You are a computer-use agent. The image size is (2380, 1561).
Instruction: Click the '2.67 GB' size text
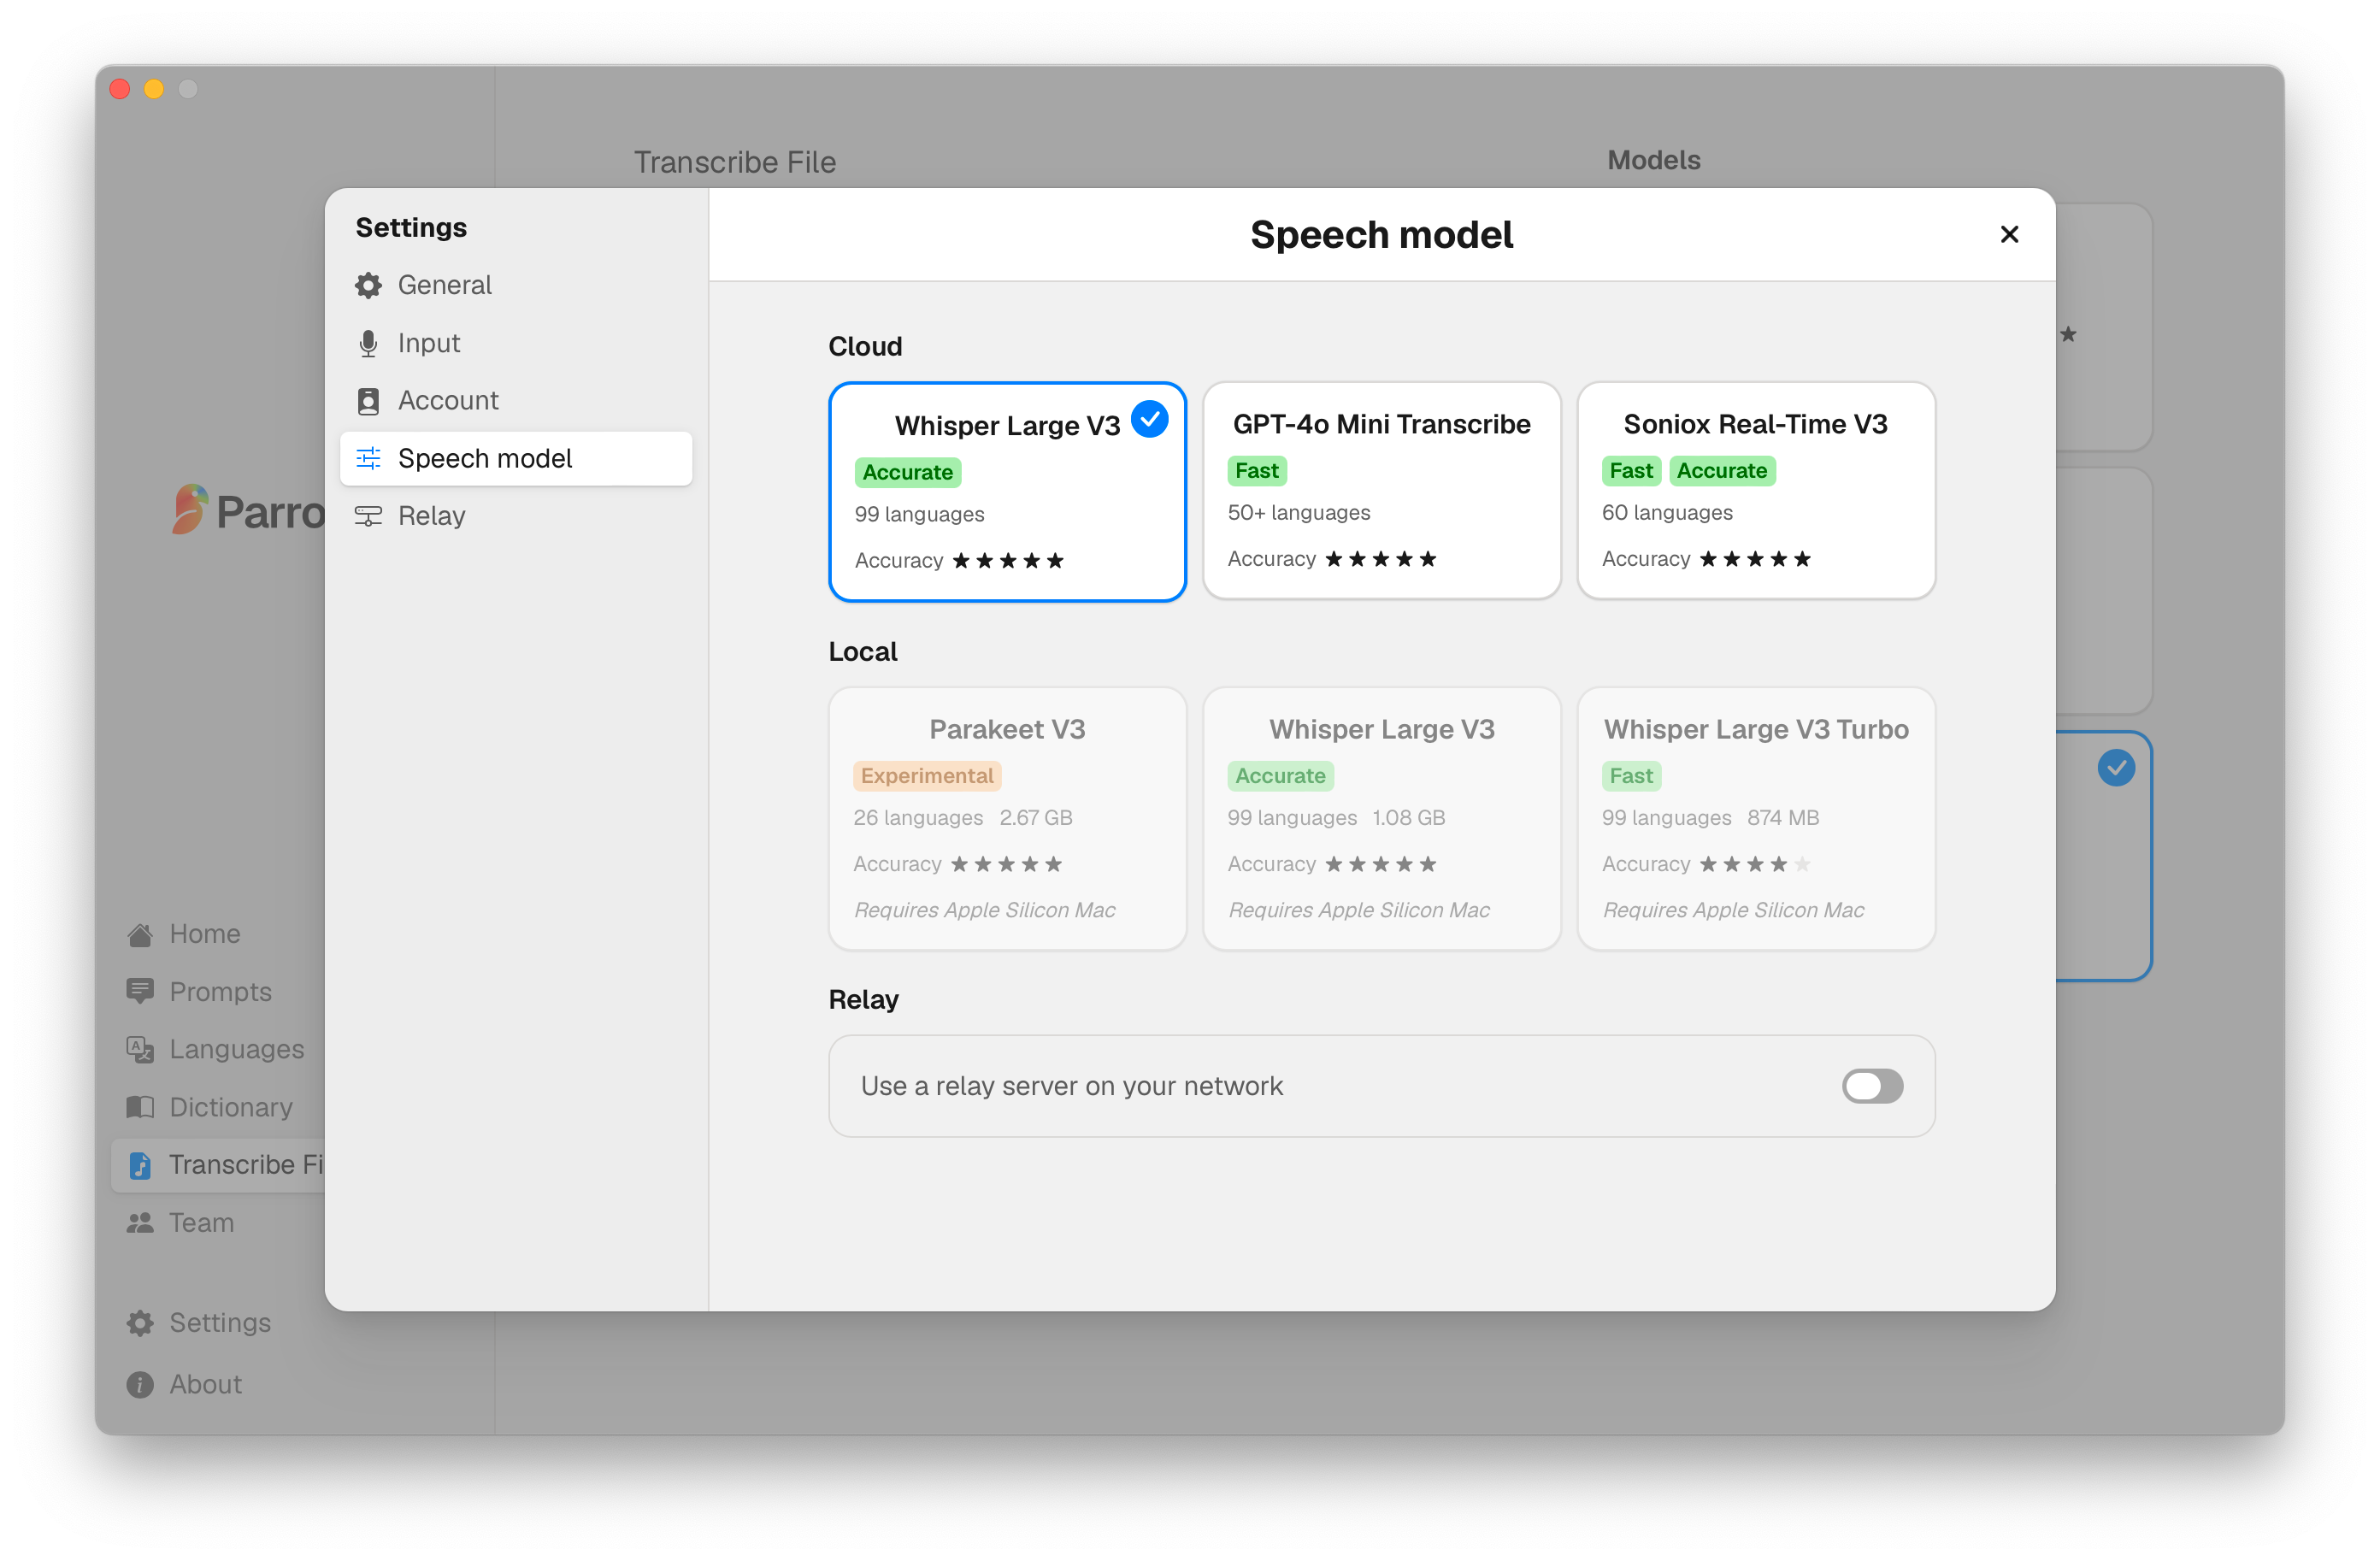coord(1036,818)
